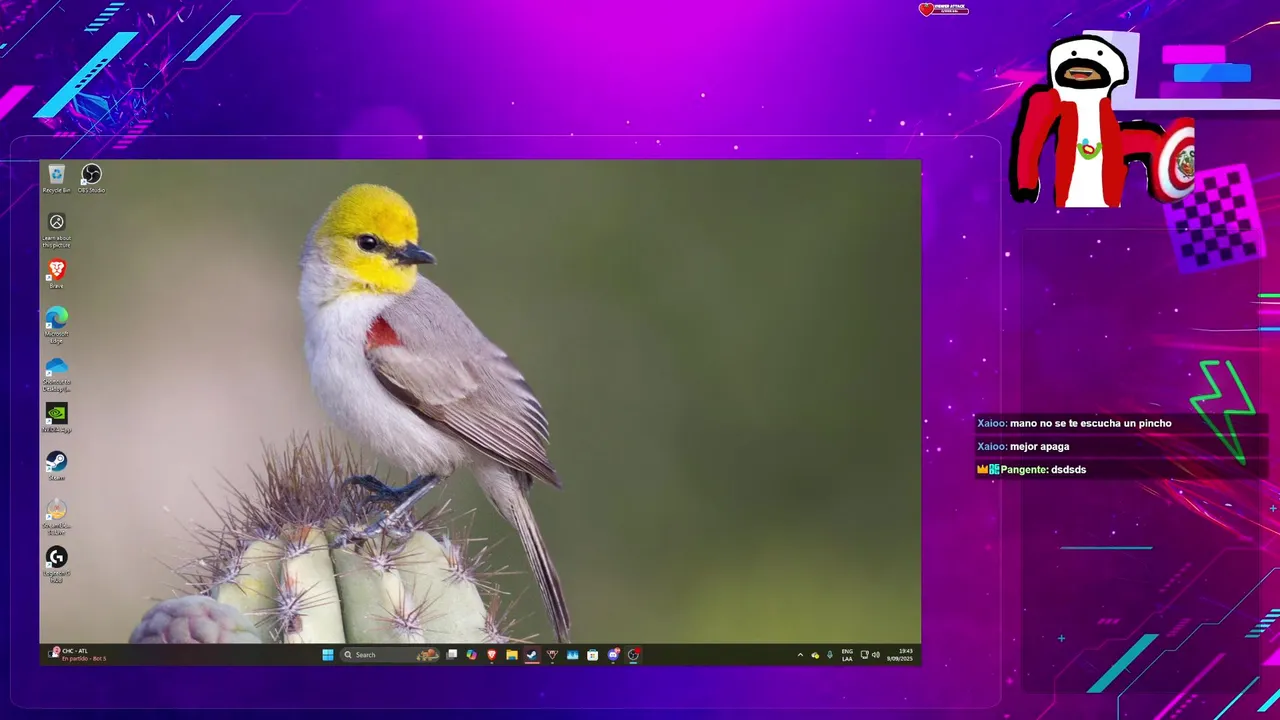The image size is (1280, 720).
Task: Switch to OBS Studio in the taskbar
Action: tap(633, 655)
